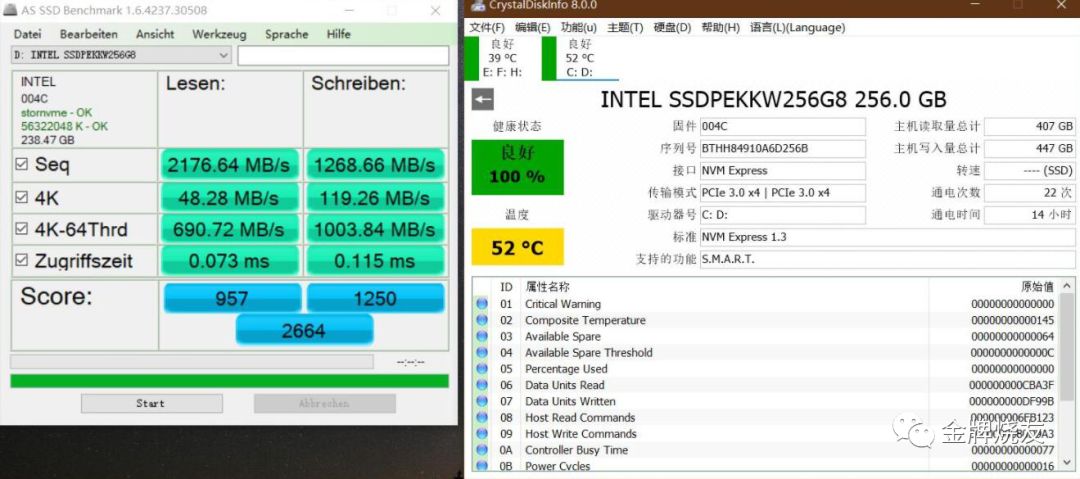Open the drive selector D: INTEL SSDPEKKW256G8
Viewport: 1080px width, 479px height.
[121, 55]
